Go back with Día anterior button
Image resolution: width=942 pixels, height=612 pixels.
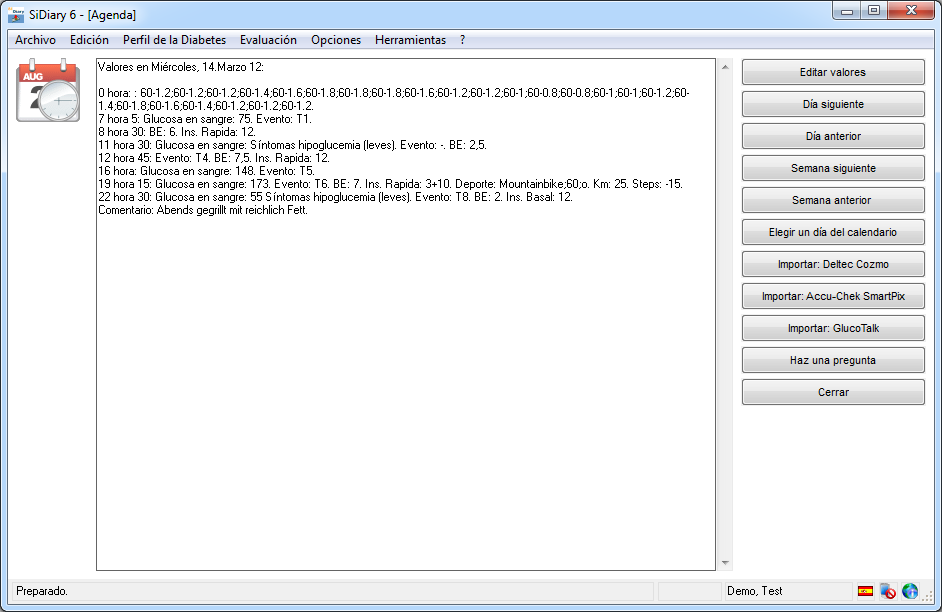(832, 136)
